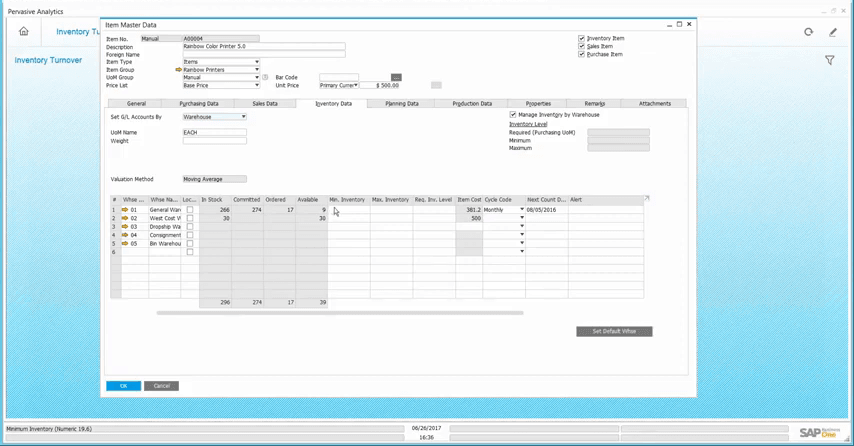This screenshot has width=854, height=446.
Task: Click the Weight input field
Action: [215, 141]
